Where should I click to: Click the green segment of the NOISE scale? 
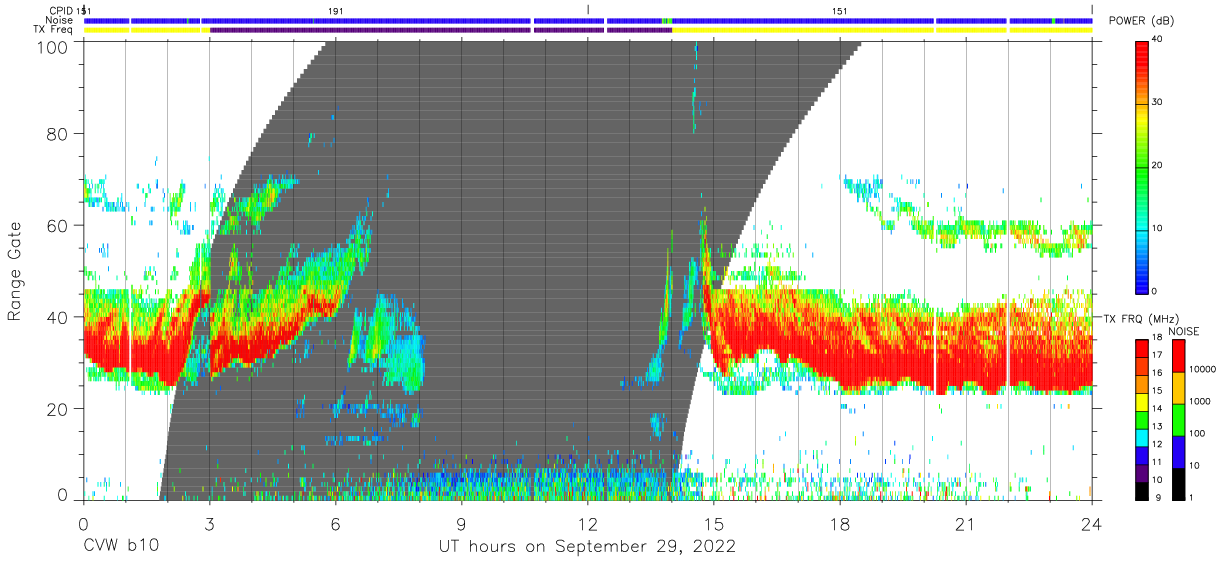coord(1179,418)
